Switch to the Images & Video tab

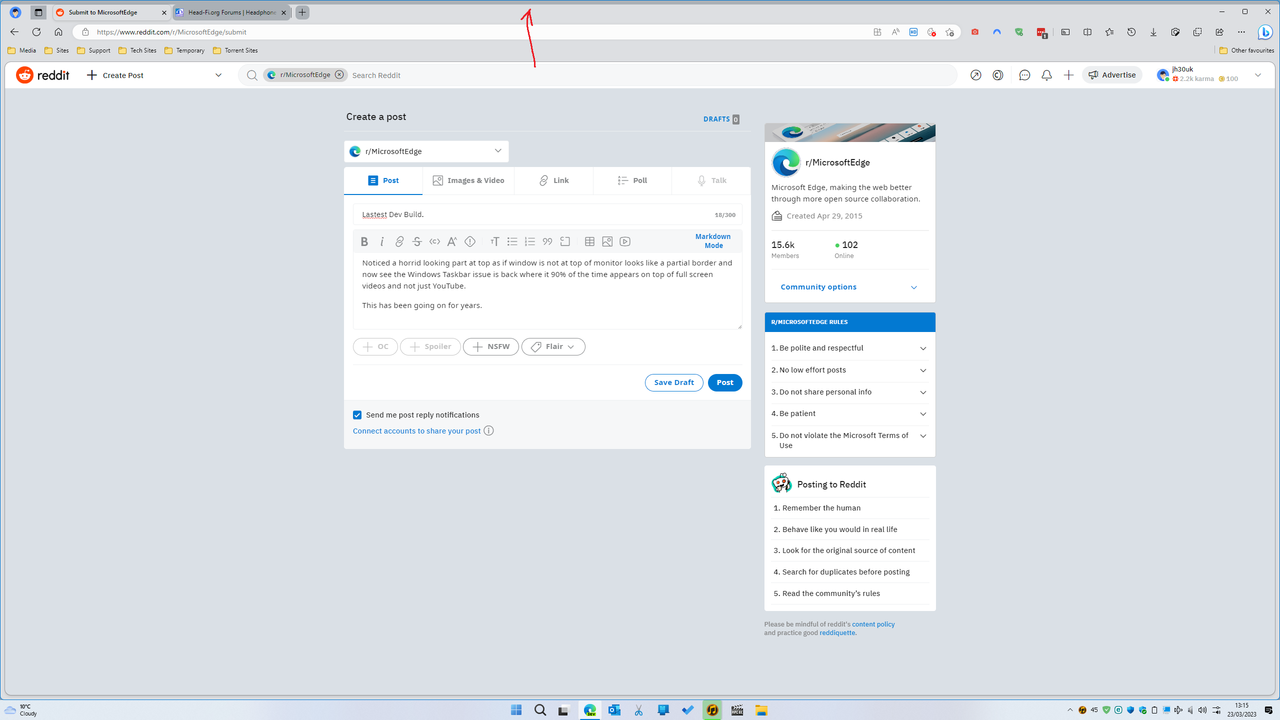tap(469, 180)
